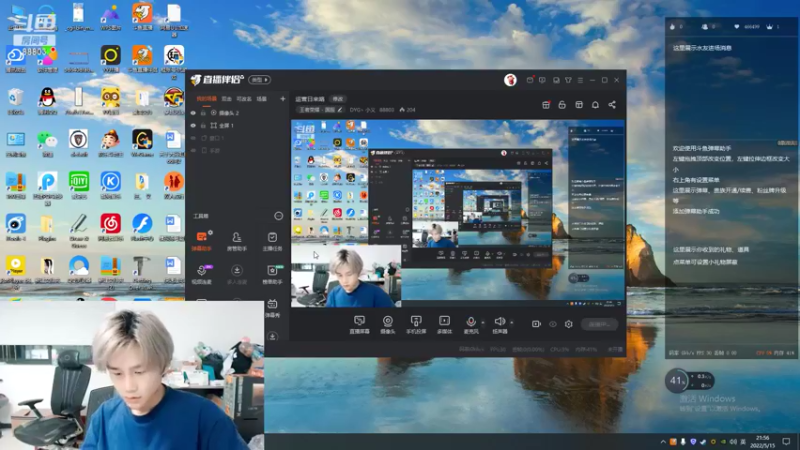Switch to the 我的场景 scene tab
Viewport: 800px width, 450px height.
pos(207,99)
